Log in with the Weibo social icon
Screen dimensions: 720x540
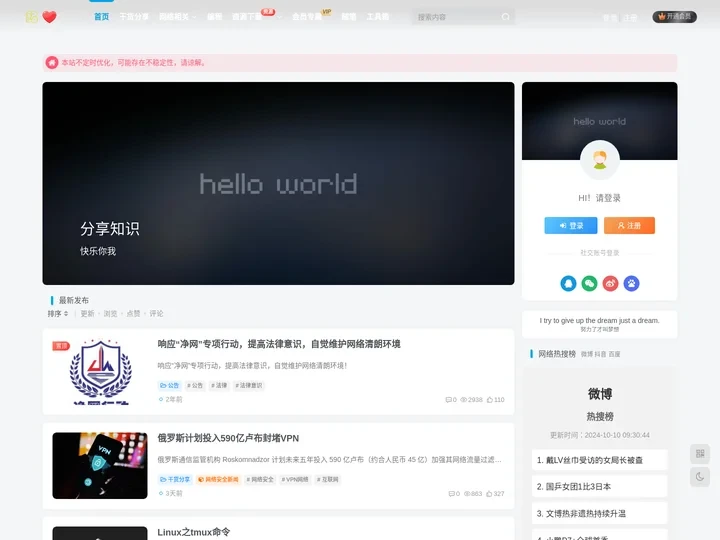(x=611, y=283)
